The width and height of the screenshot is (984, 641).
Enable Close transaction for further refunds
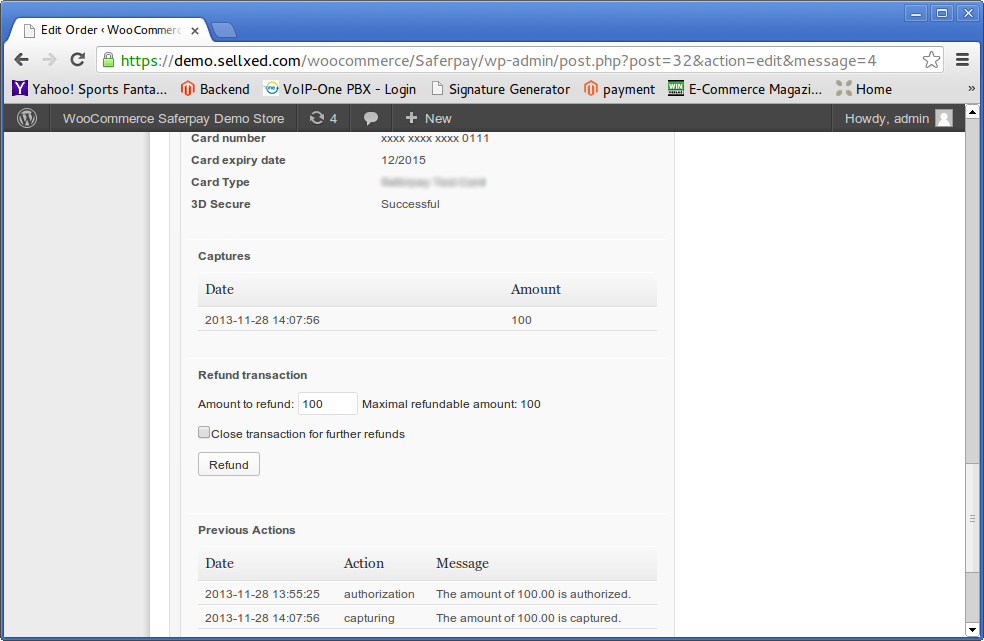(204, 433)
